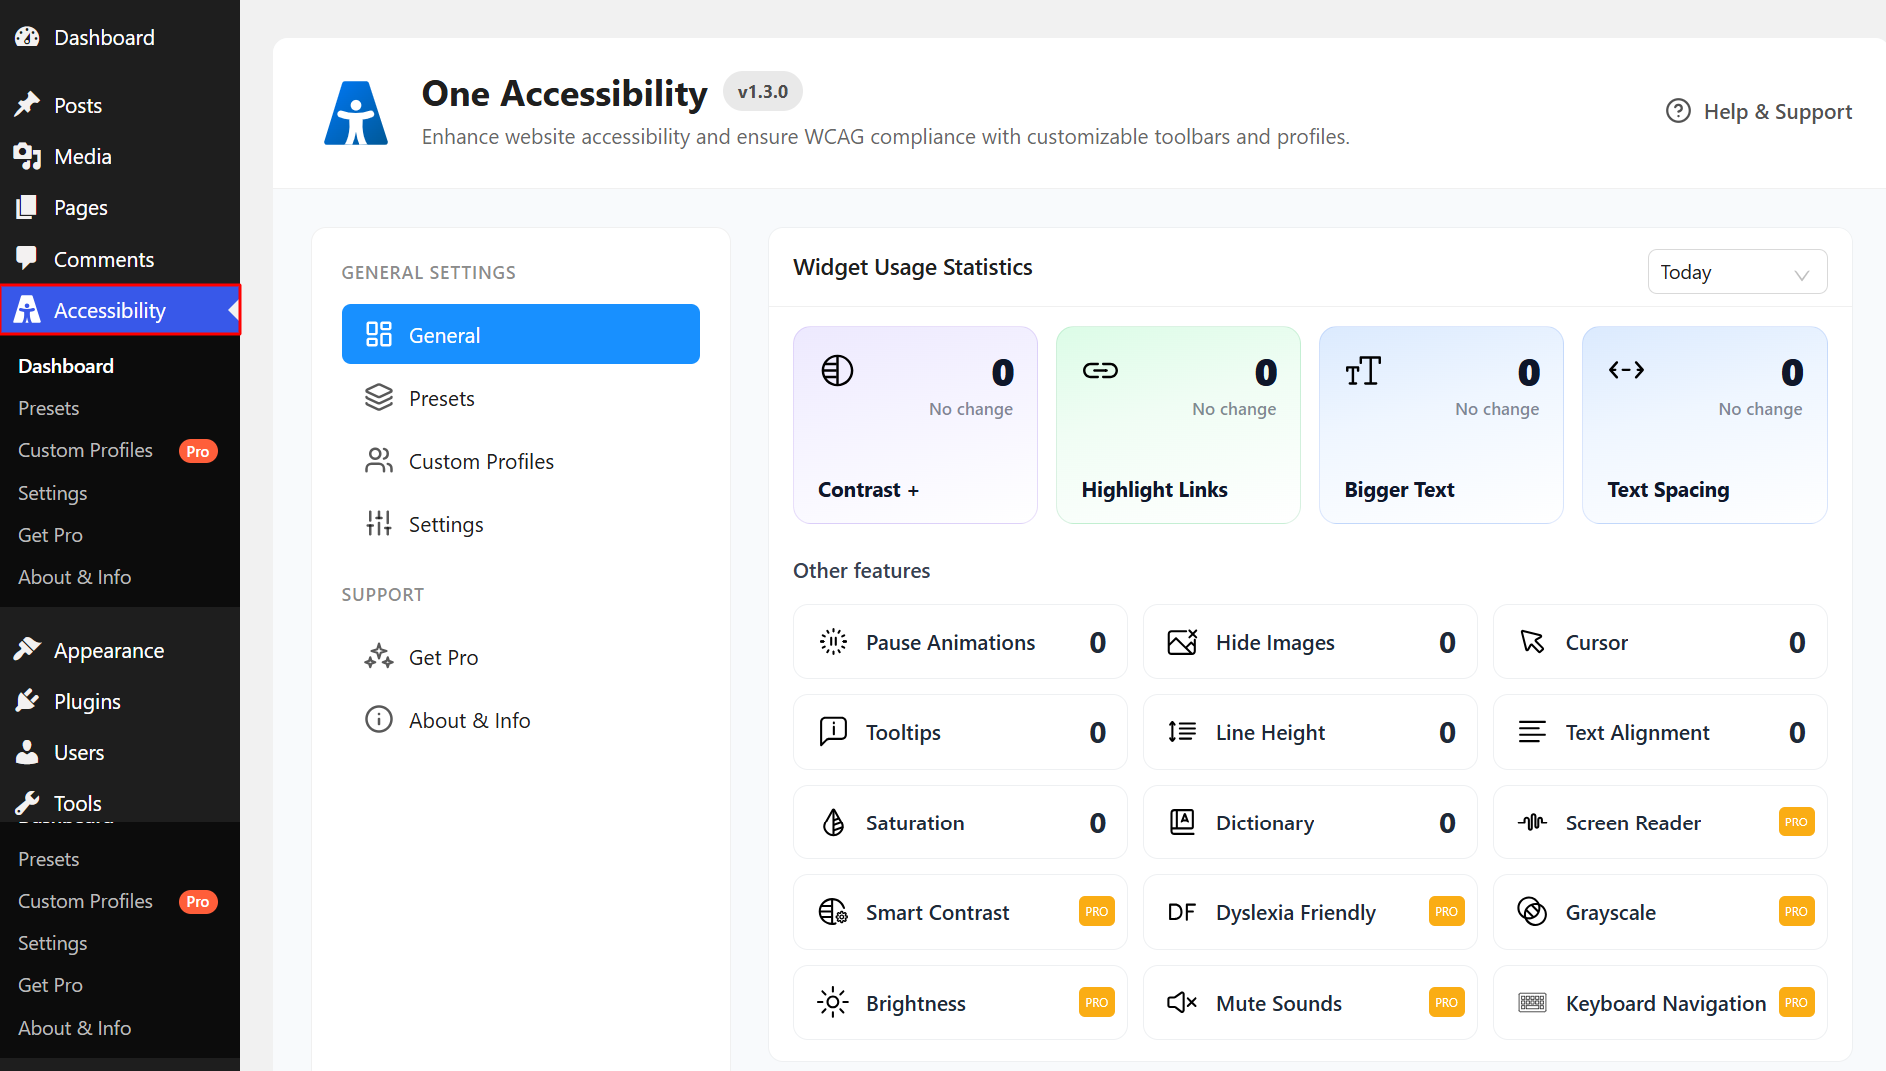The width and height of the screenshot is (1886, 1071).
Task: Click the PRO badge on Grayscale
Action: [x=1796, y=911]
